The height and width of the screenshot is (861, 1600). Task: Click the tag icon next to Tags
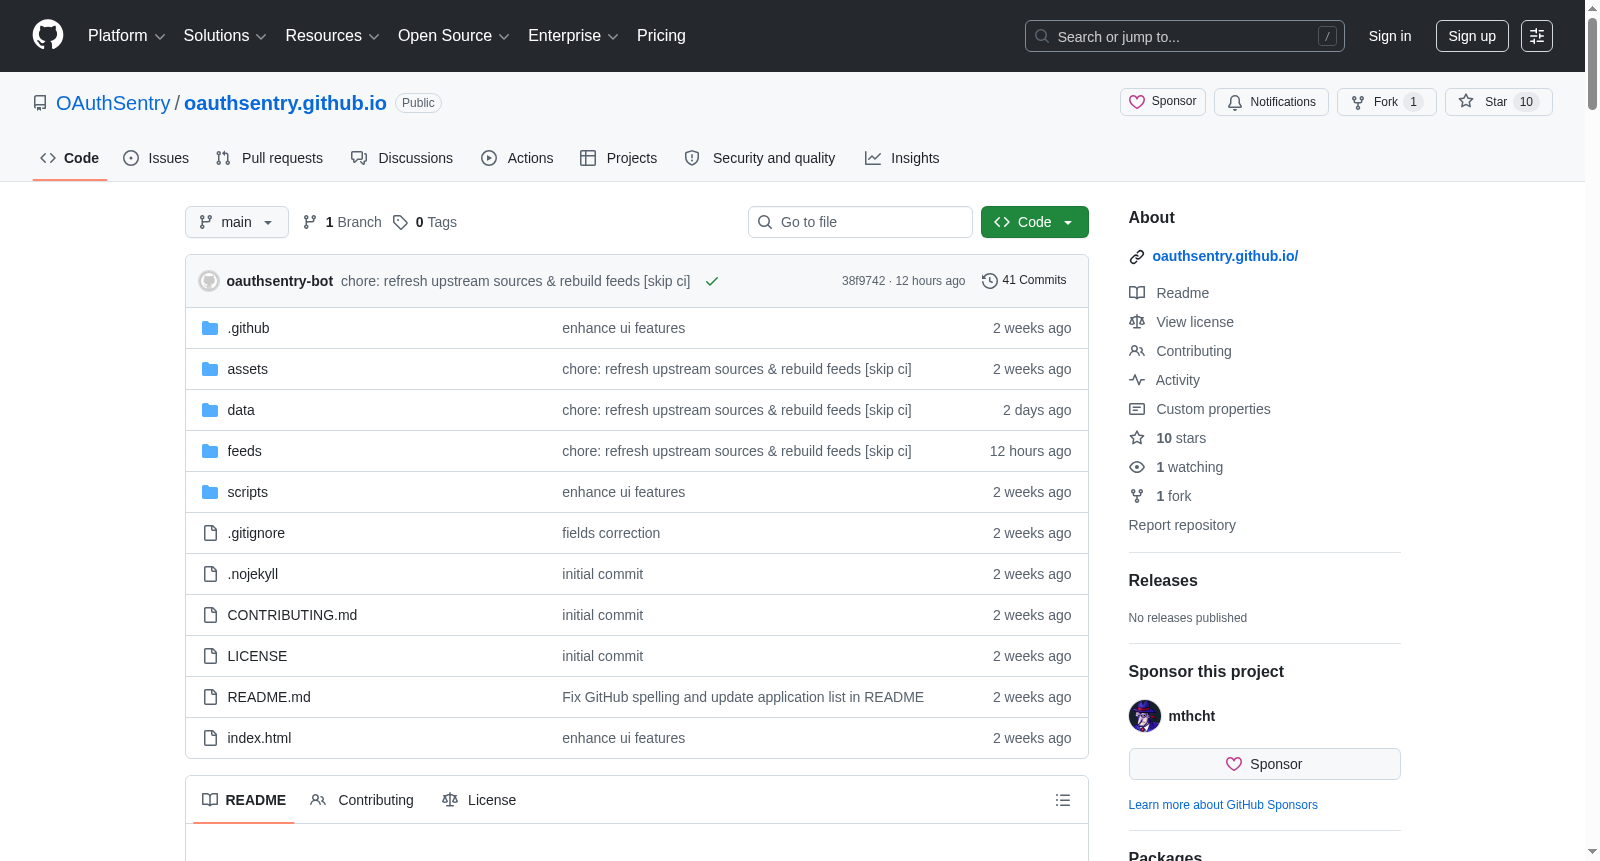pos(400,222)
